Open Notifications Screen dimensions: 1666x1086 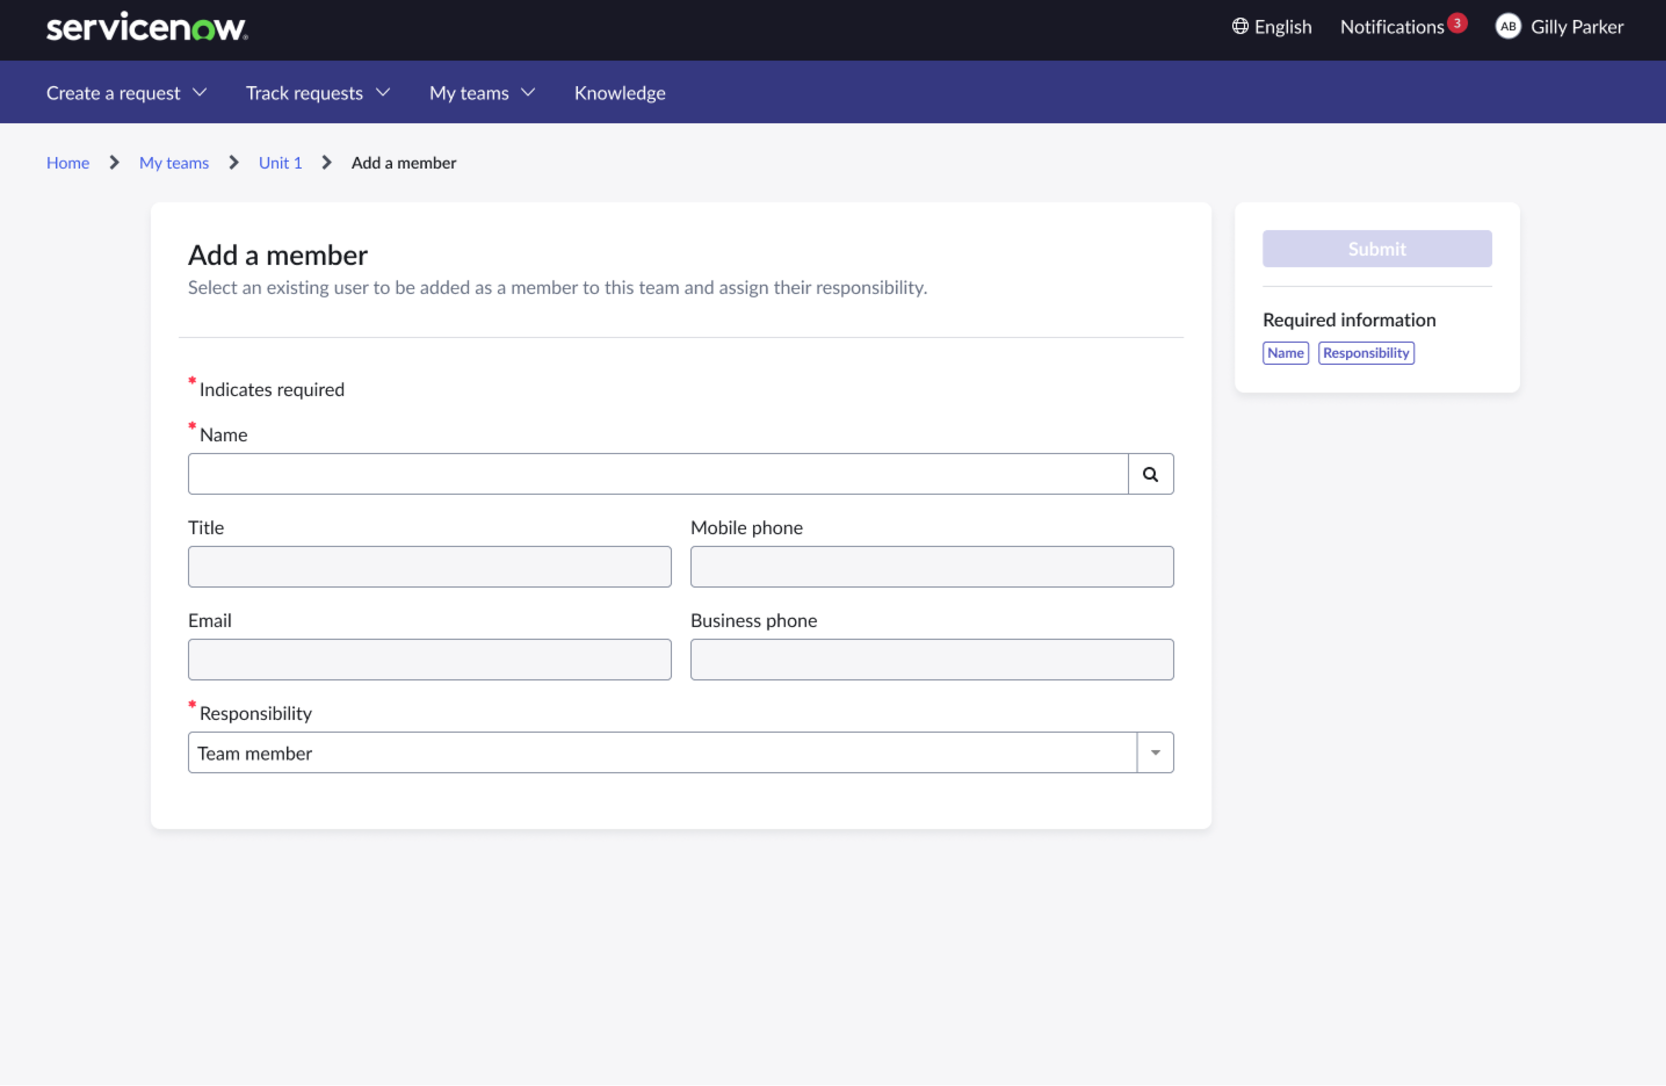tap(1392, 27)
